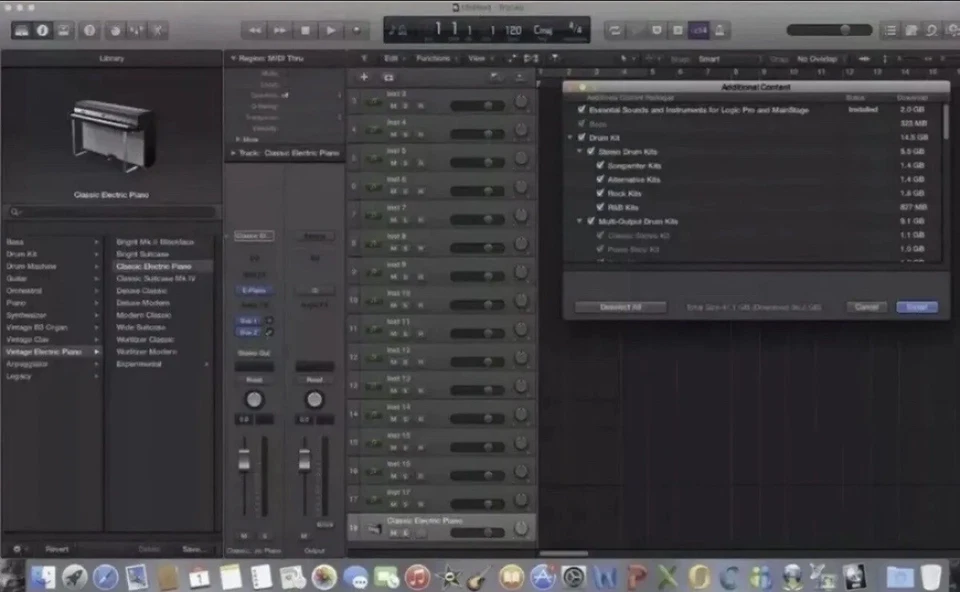Open the Inspector with the info icon
Viewport: 960px width, 592px height.
click(x=43, y=31)
